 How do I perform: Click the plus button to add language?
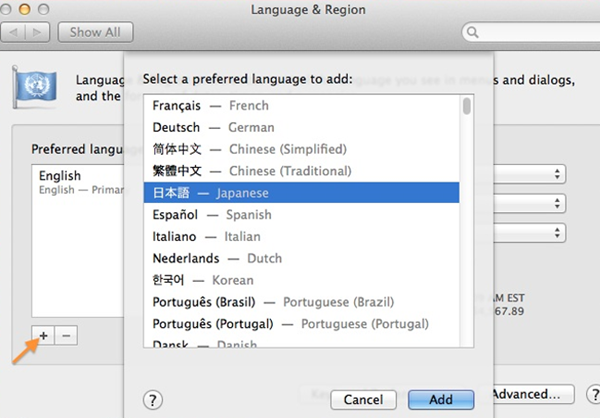pyautogui.click(x=43, y=336)
